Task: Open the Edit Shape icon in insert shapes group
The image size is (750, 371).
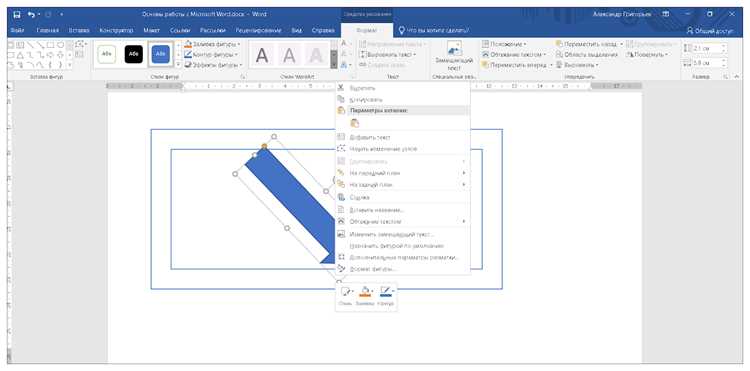Action: point(80,44)
